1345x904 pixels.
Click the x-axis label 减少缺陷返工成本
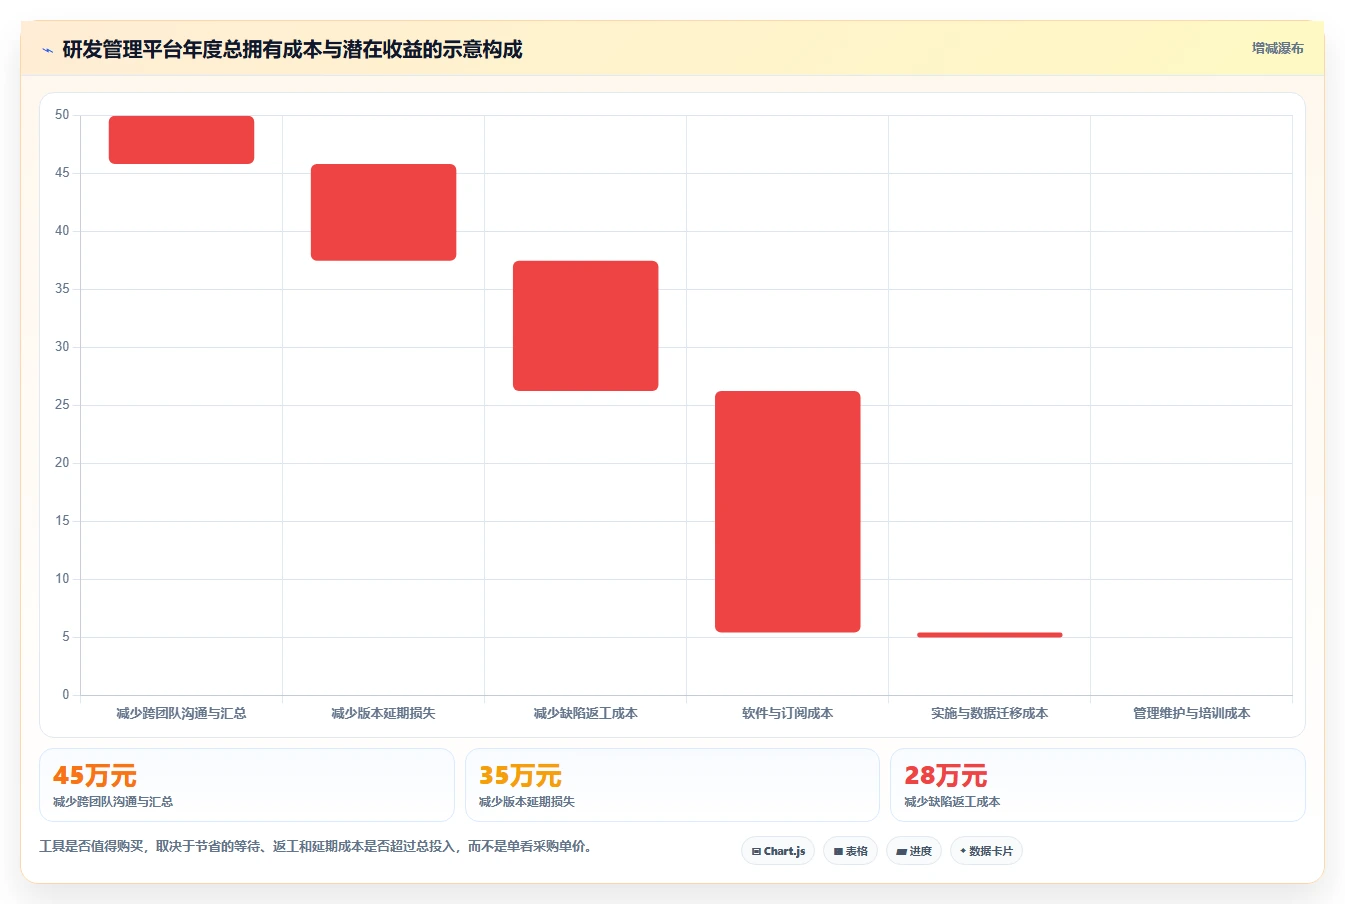click(x=585, y=713)
